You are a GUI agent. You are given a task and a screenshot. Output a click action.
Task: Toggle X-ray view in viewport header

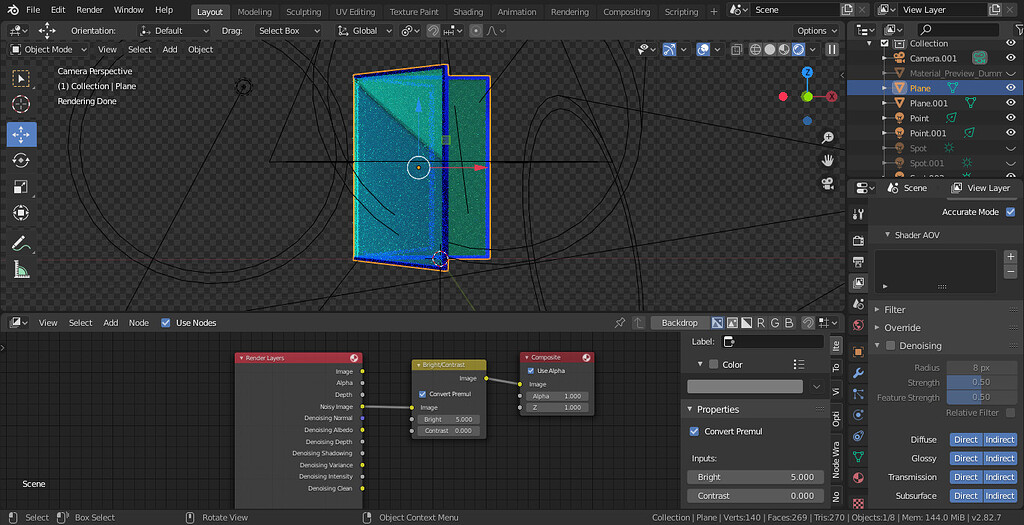pyautogui.click(x=737, y=50)
